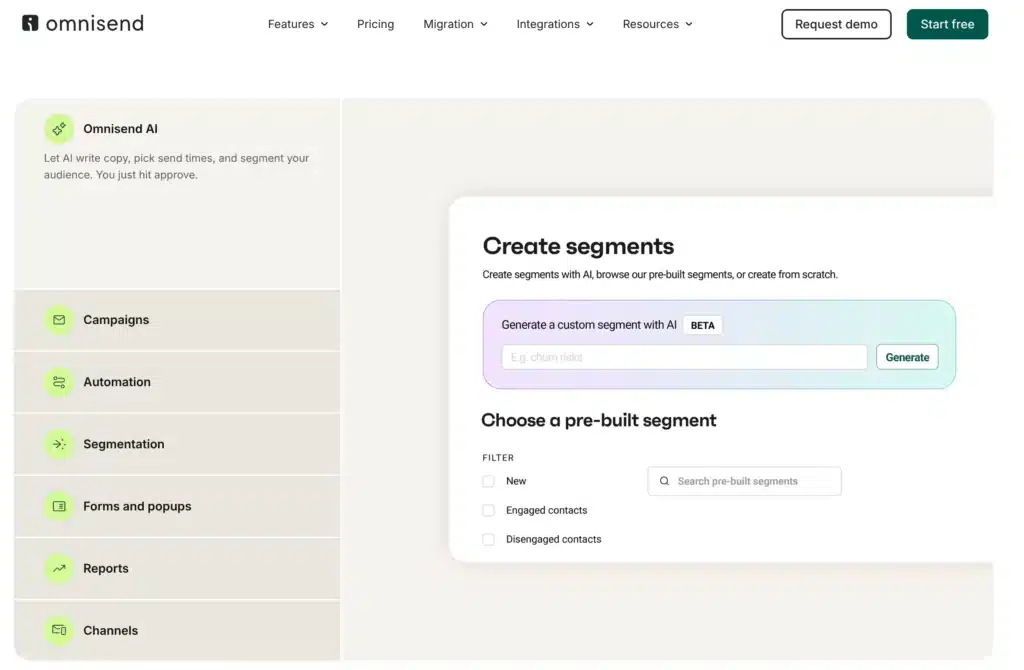The width and height of the screenshot is (1024, 670).
Task: Expand the Migration menu chevron
Action: coord(484,24)
